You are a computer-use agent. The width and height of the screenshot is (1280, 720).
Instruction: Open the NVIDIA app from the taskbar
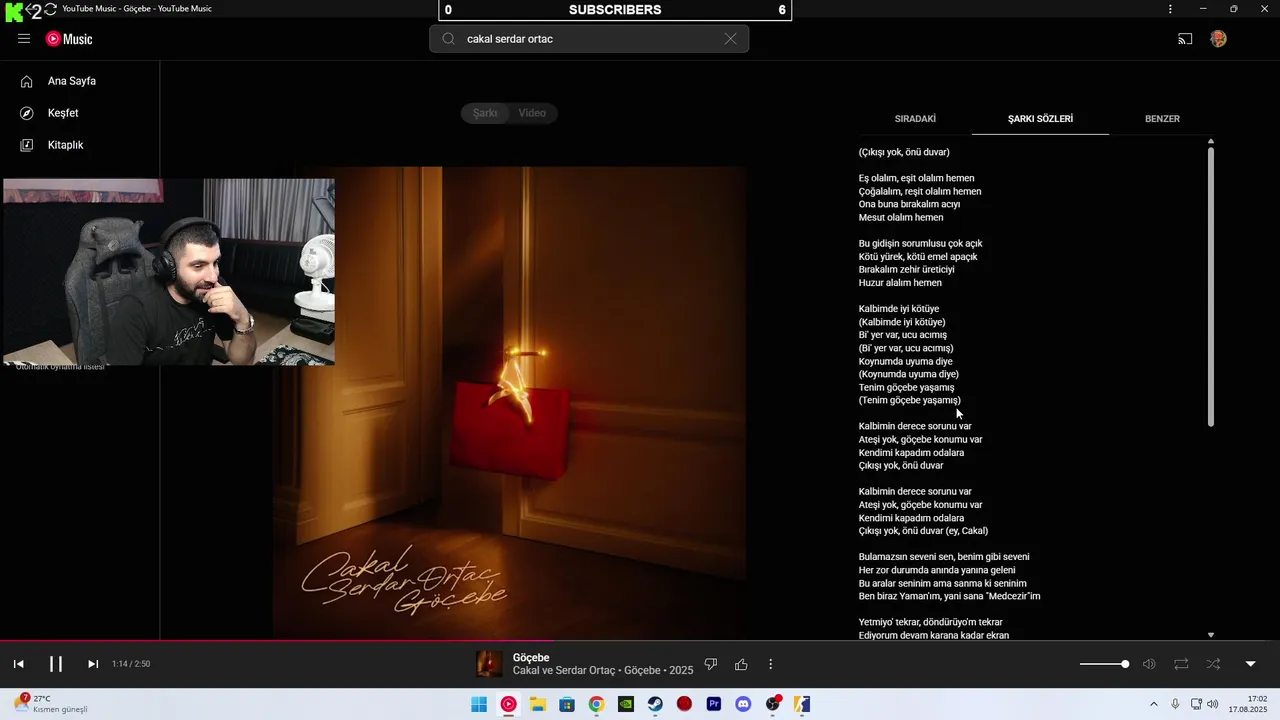point(626,704)
